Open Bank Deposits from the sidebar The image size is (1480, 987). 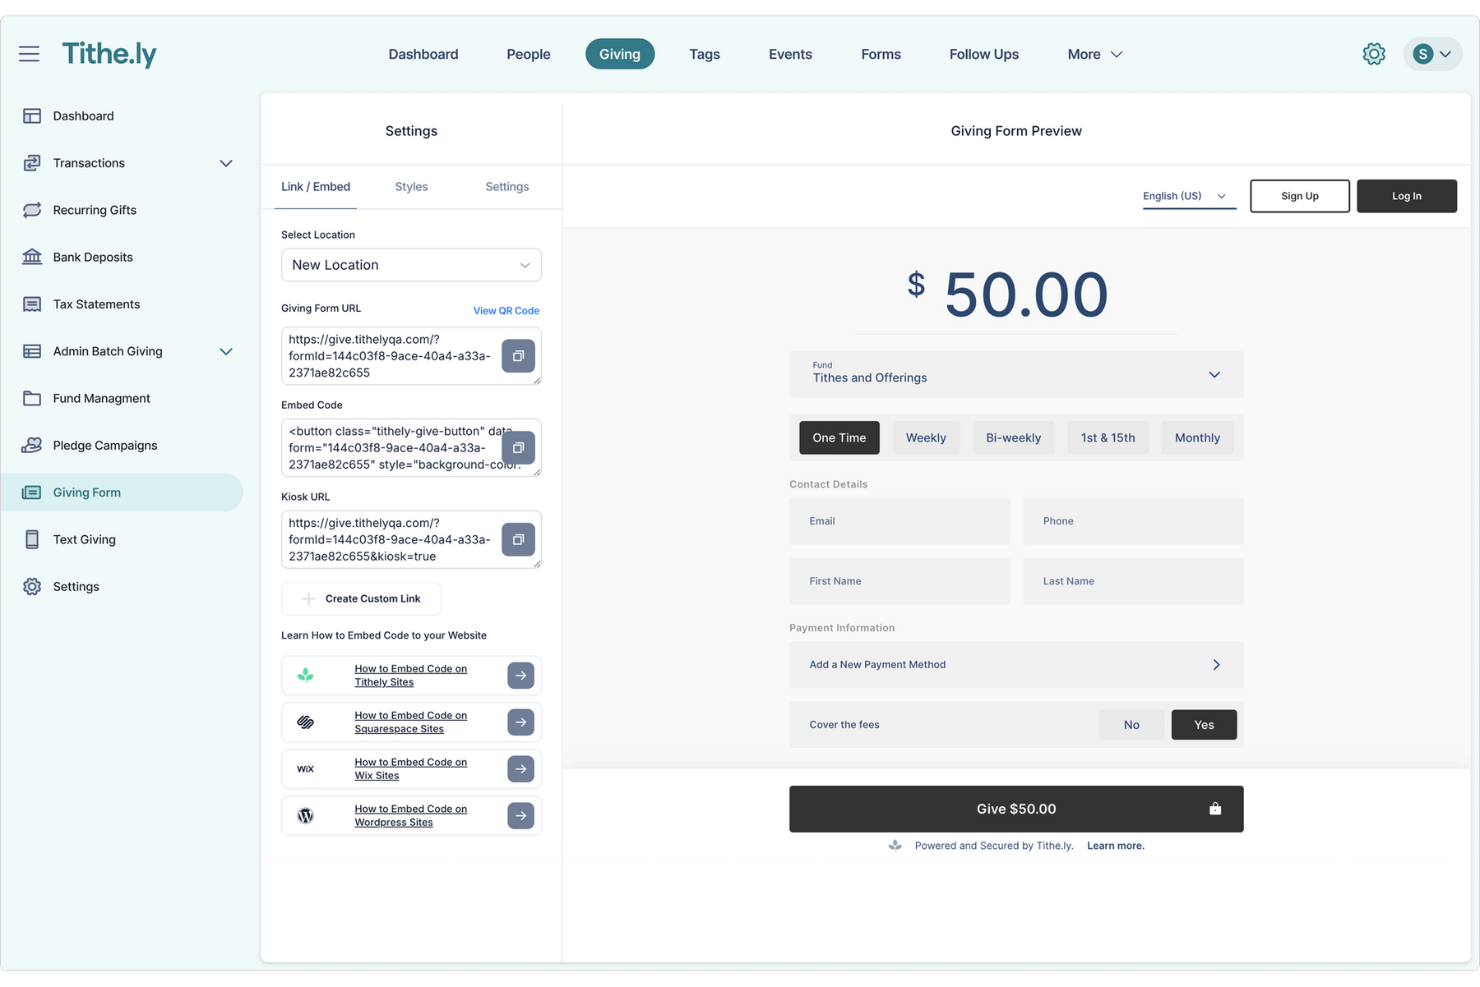point(91,257)
